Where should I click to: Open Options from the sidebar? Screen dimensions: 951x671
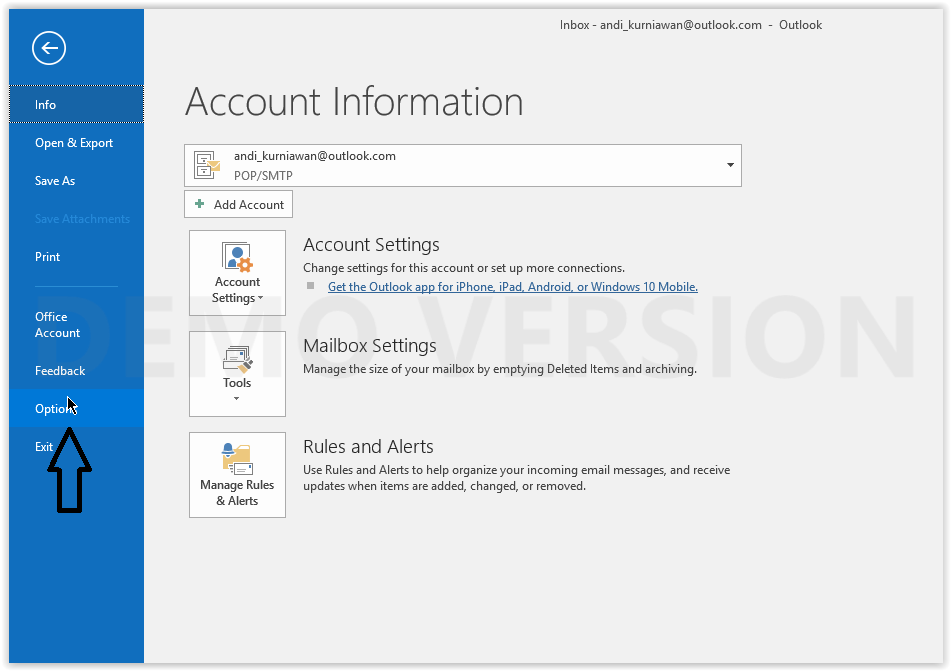76,408
